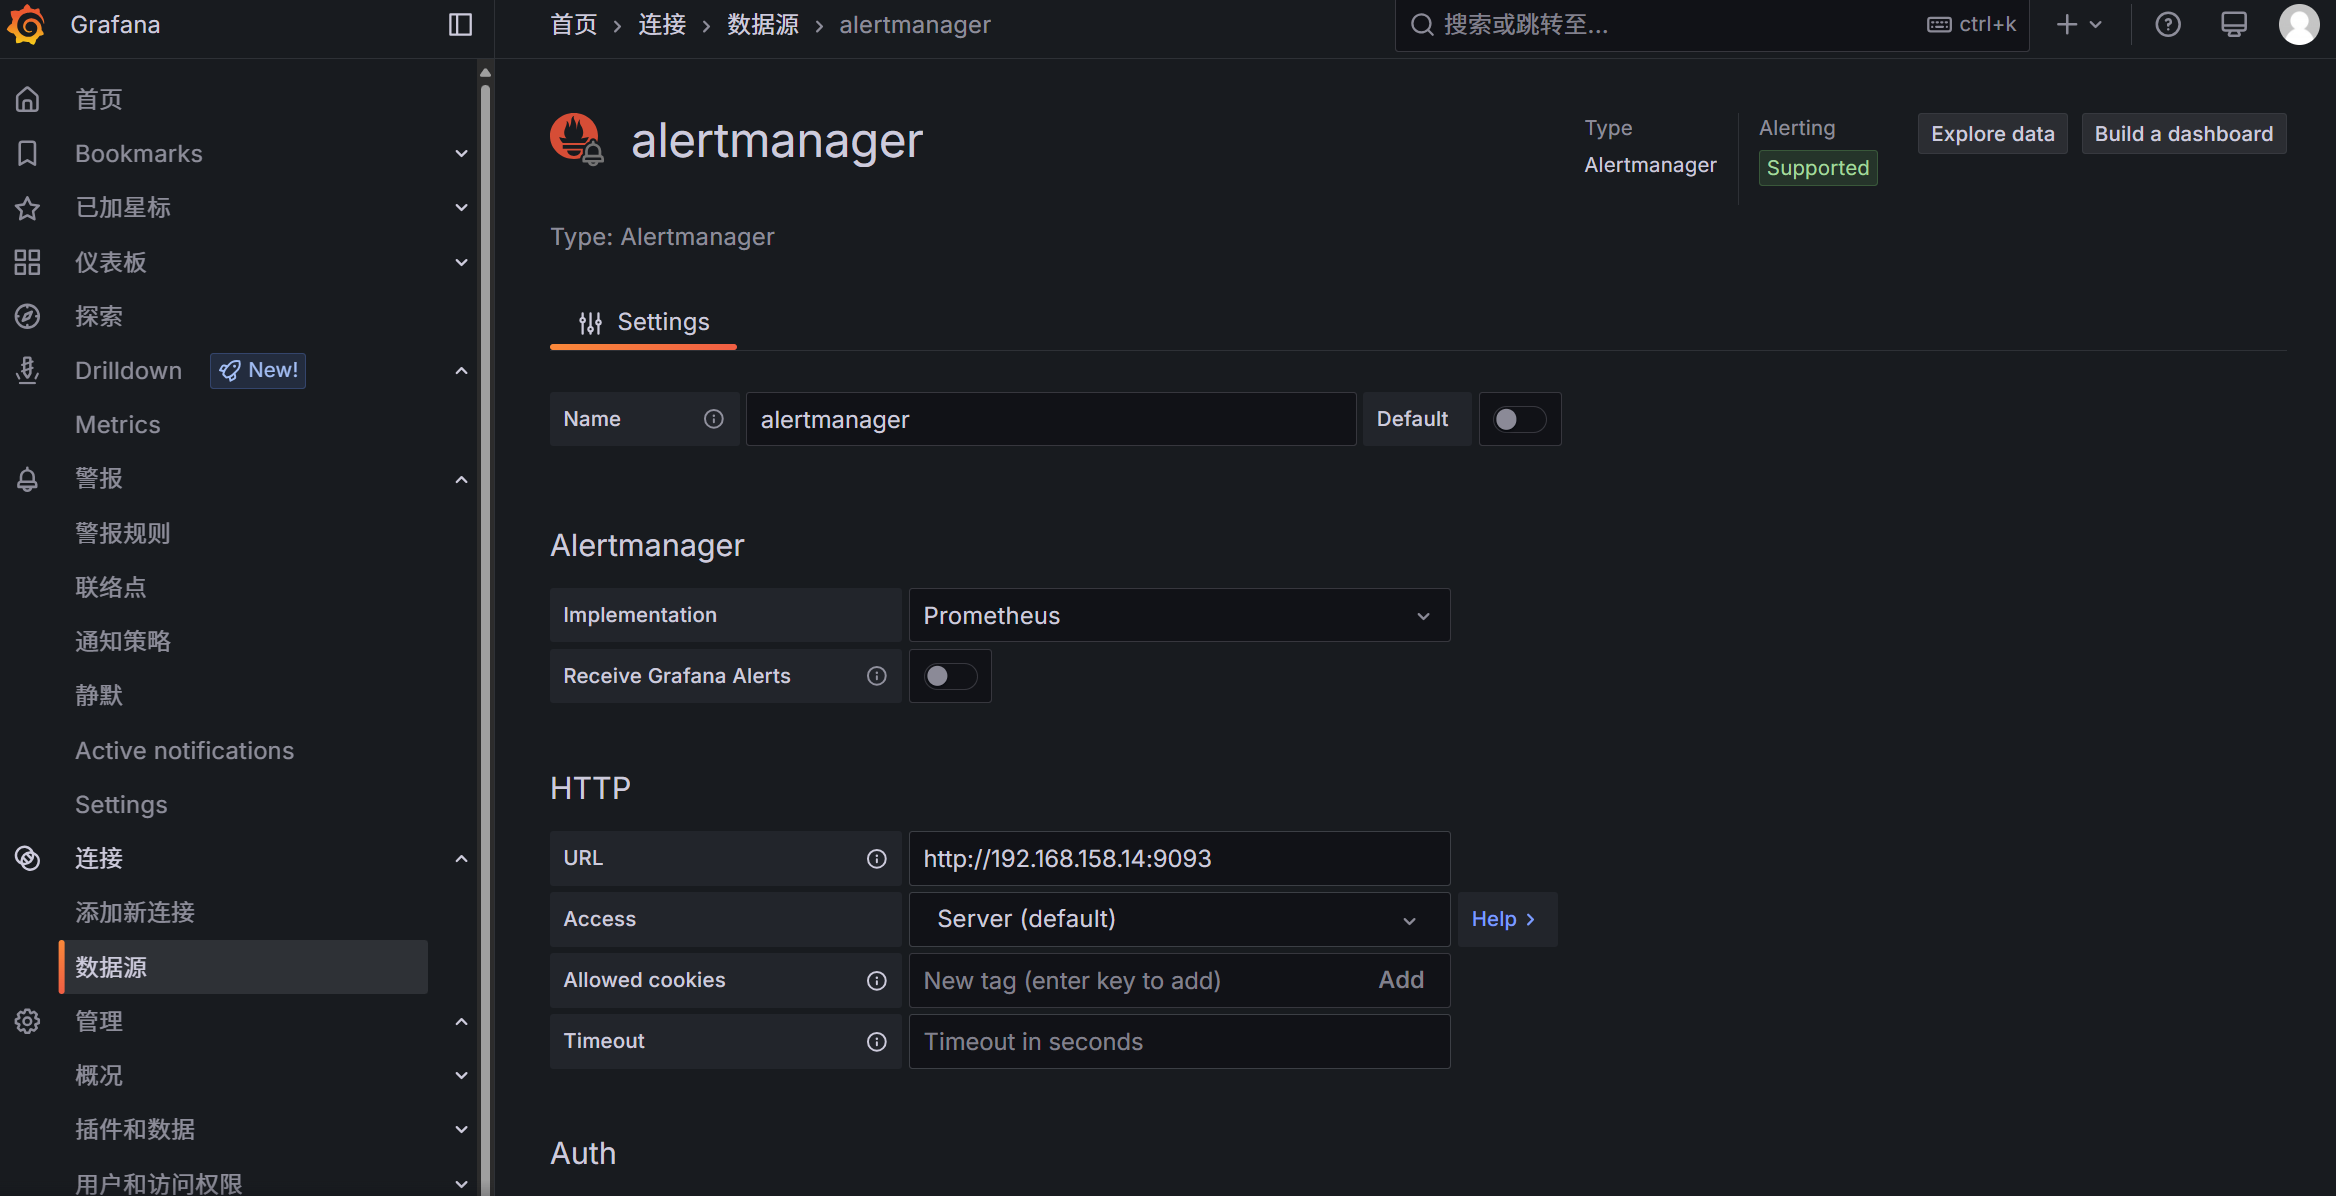The image size is (2336, 1196).
Task: Click the Starred star icon in sidebar
Action: [27, 208]
